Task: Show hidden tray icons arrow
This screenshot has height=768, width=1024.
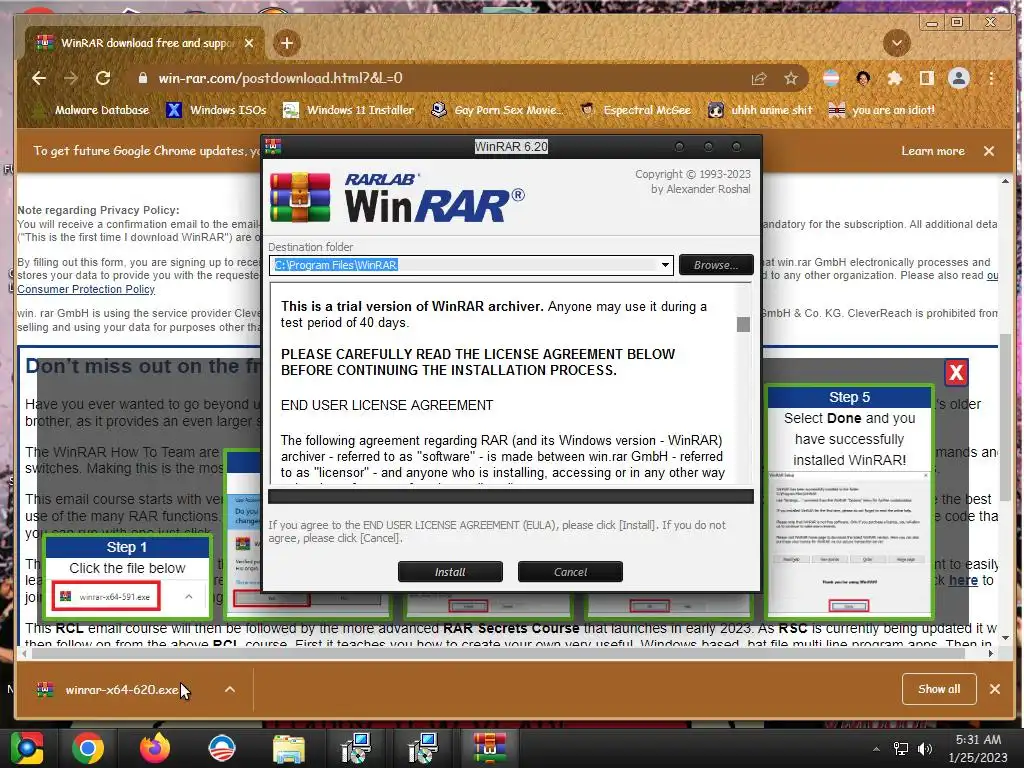Action: [876, 749]
